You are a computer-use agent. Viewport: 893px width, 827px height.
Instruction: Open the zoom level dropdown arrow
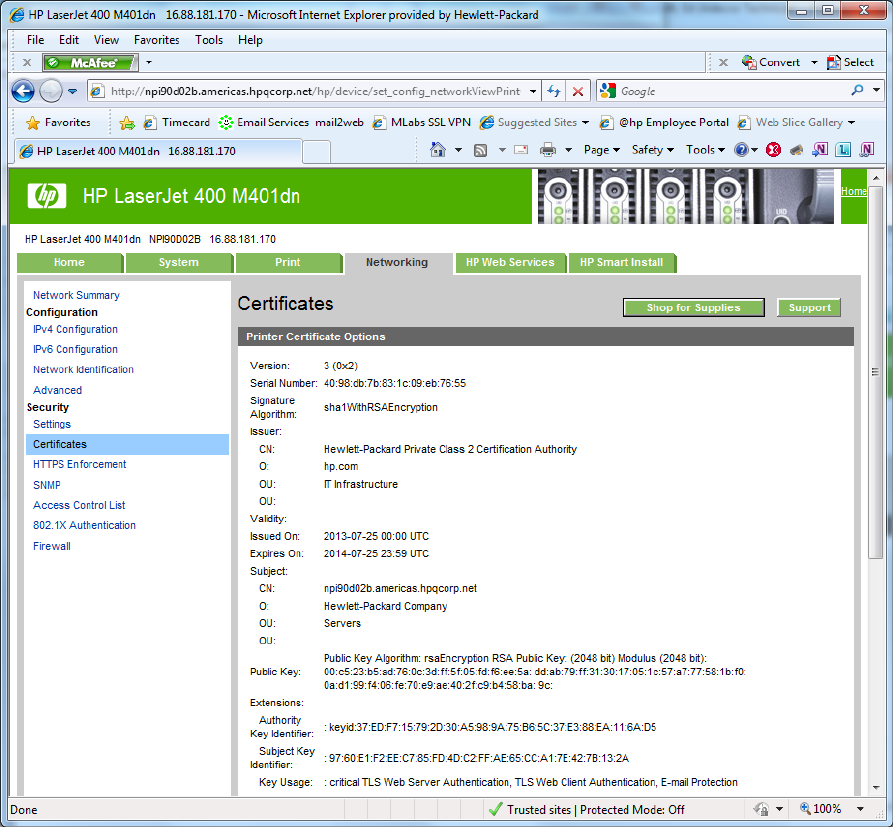(x=861, y=809)
